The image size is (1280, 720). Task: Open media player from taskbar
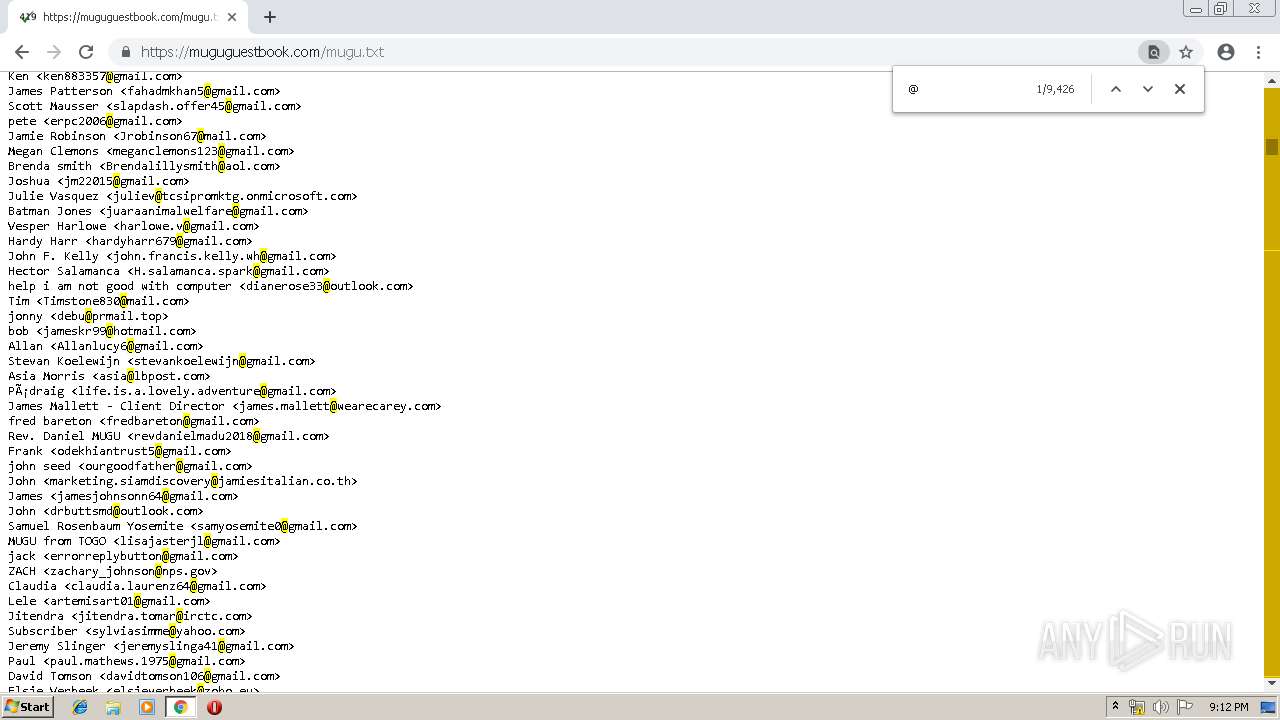(147, 707)
